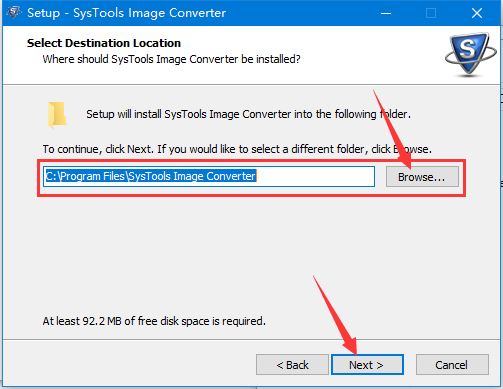The width and height of the screenshot is (503, 389).
Task: Click the highlighted C:\Program Files install path text
Action: (151, 176)
